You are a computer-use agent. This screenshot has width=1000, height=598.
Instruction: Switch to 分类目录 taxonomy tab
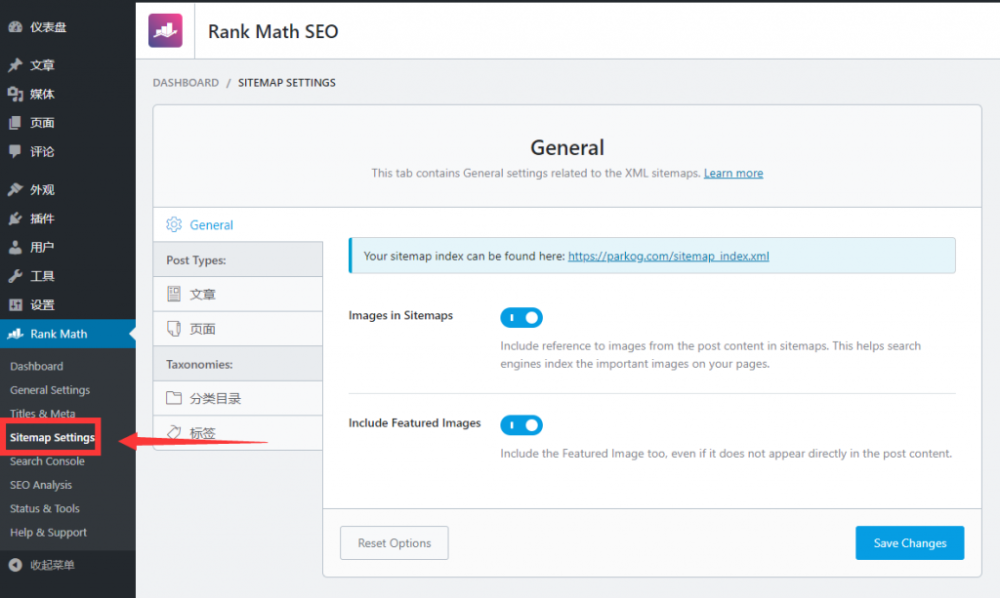pos(215,398)
